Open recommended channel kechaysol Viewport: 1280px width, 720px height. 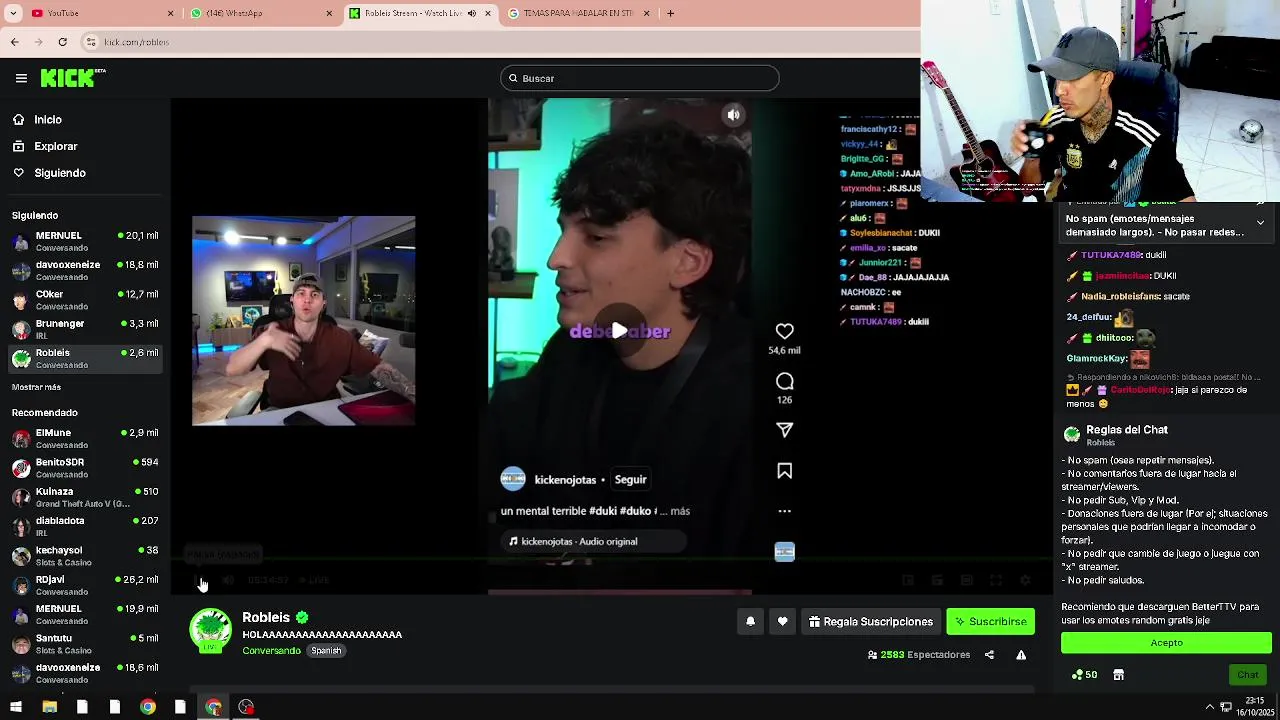tap(85, 555)
